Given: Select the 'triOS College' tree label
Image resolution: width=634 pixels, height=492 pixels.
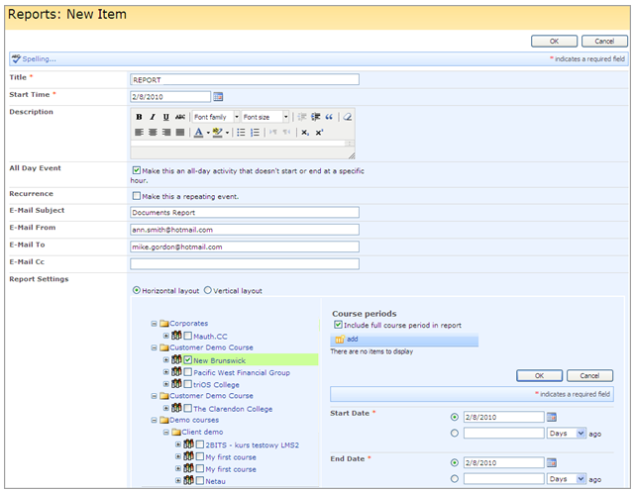Looking at the screenshot, I should pos(216,384).
